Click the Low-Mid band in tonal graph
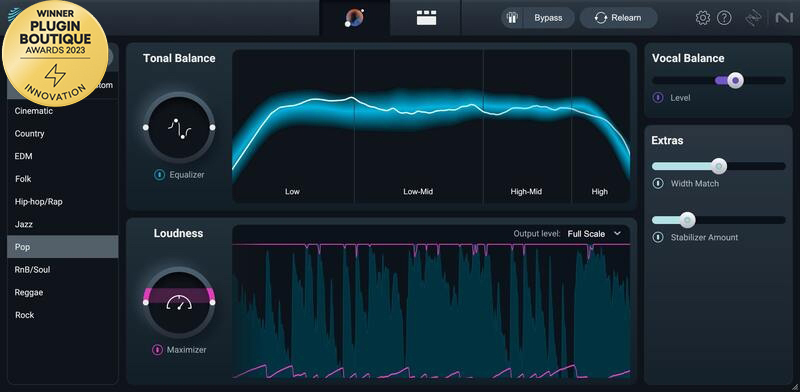This screenshot has width=800, height=392. click(x=418, y=126)
